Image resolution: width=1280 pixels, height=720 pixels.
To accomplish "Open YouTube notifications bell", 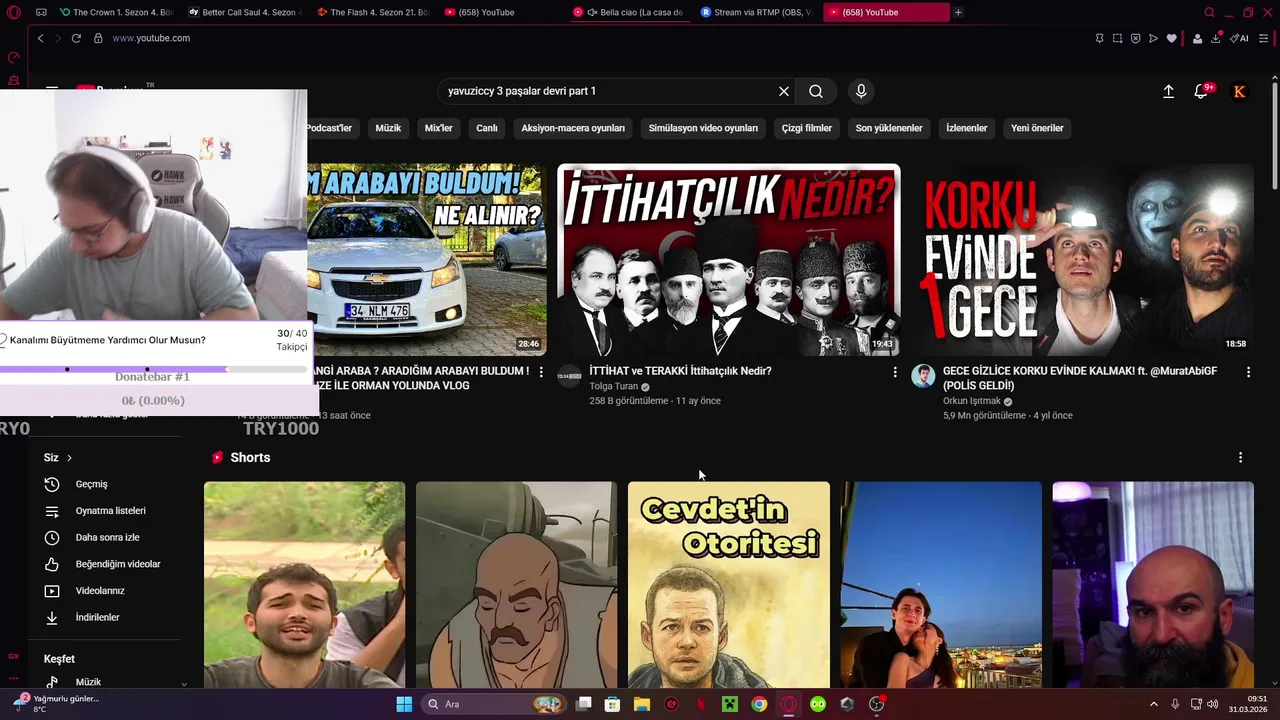I will (1201, 91).
